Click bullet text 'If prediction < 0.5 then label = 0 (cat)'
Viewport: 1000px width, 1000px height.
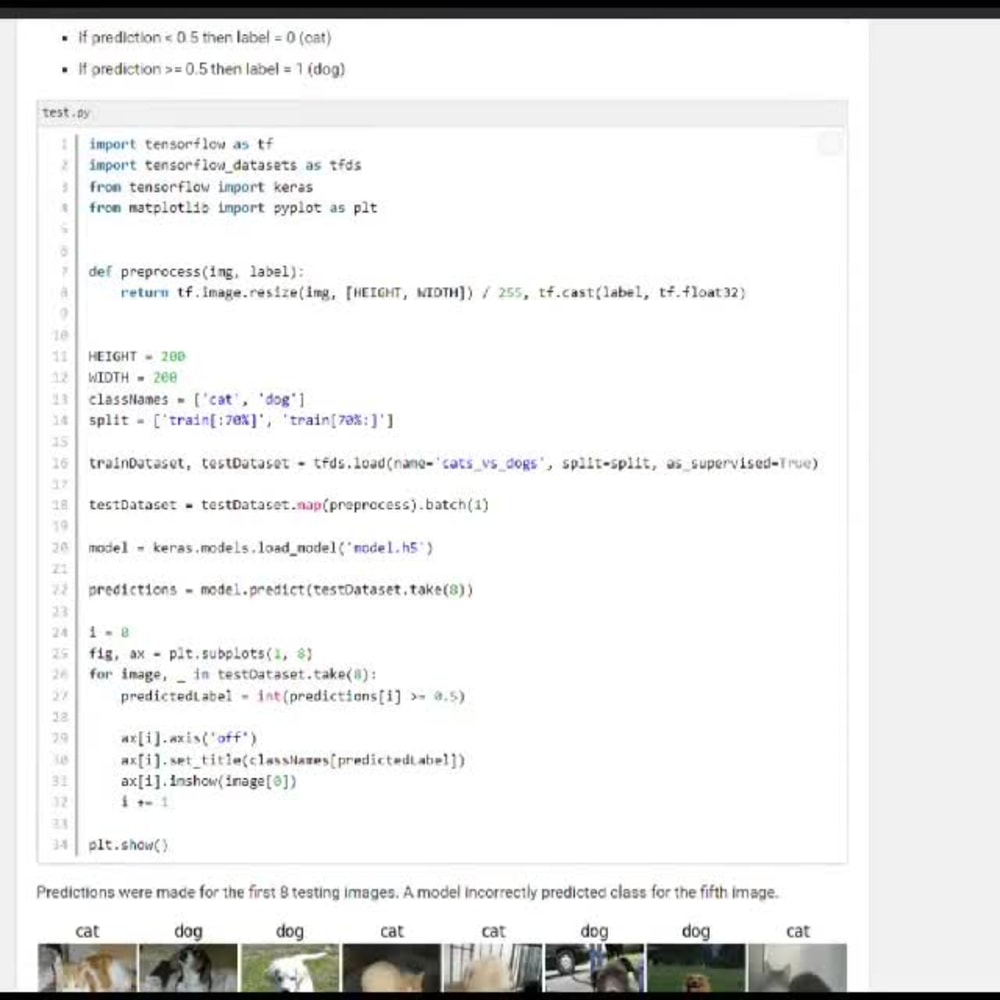coord(205,38)
